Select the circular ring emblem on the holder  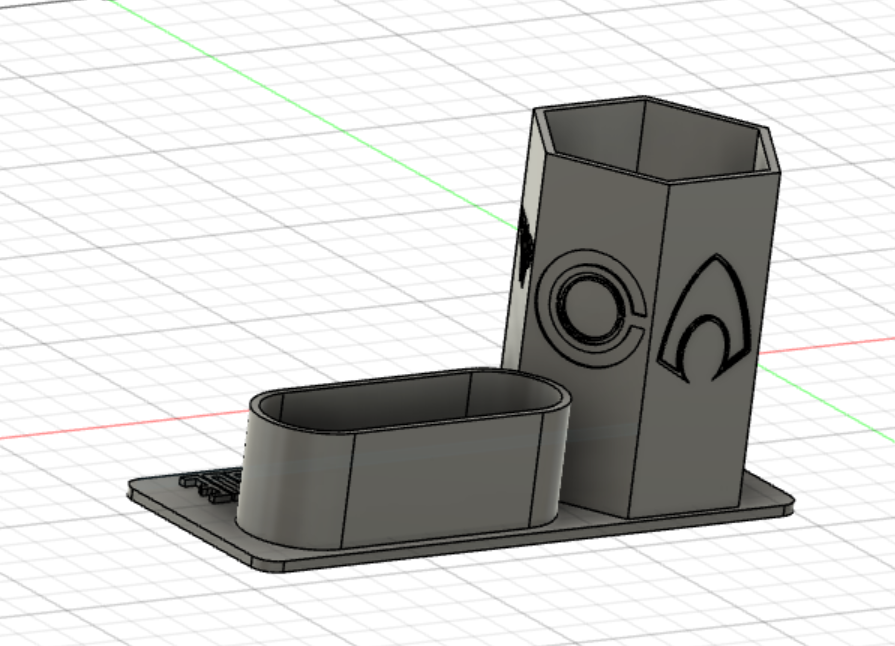pyautogui.click(x=591, y=309)
